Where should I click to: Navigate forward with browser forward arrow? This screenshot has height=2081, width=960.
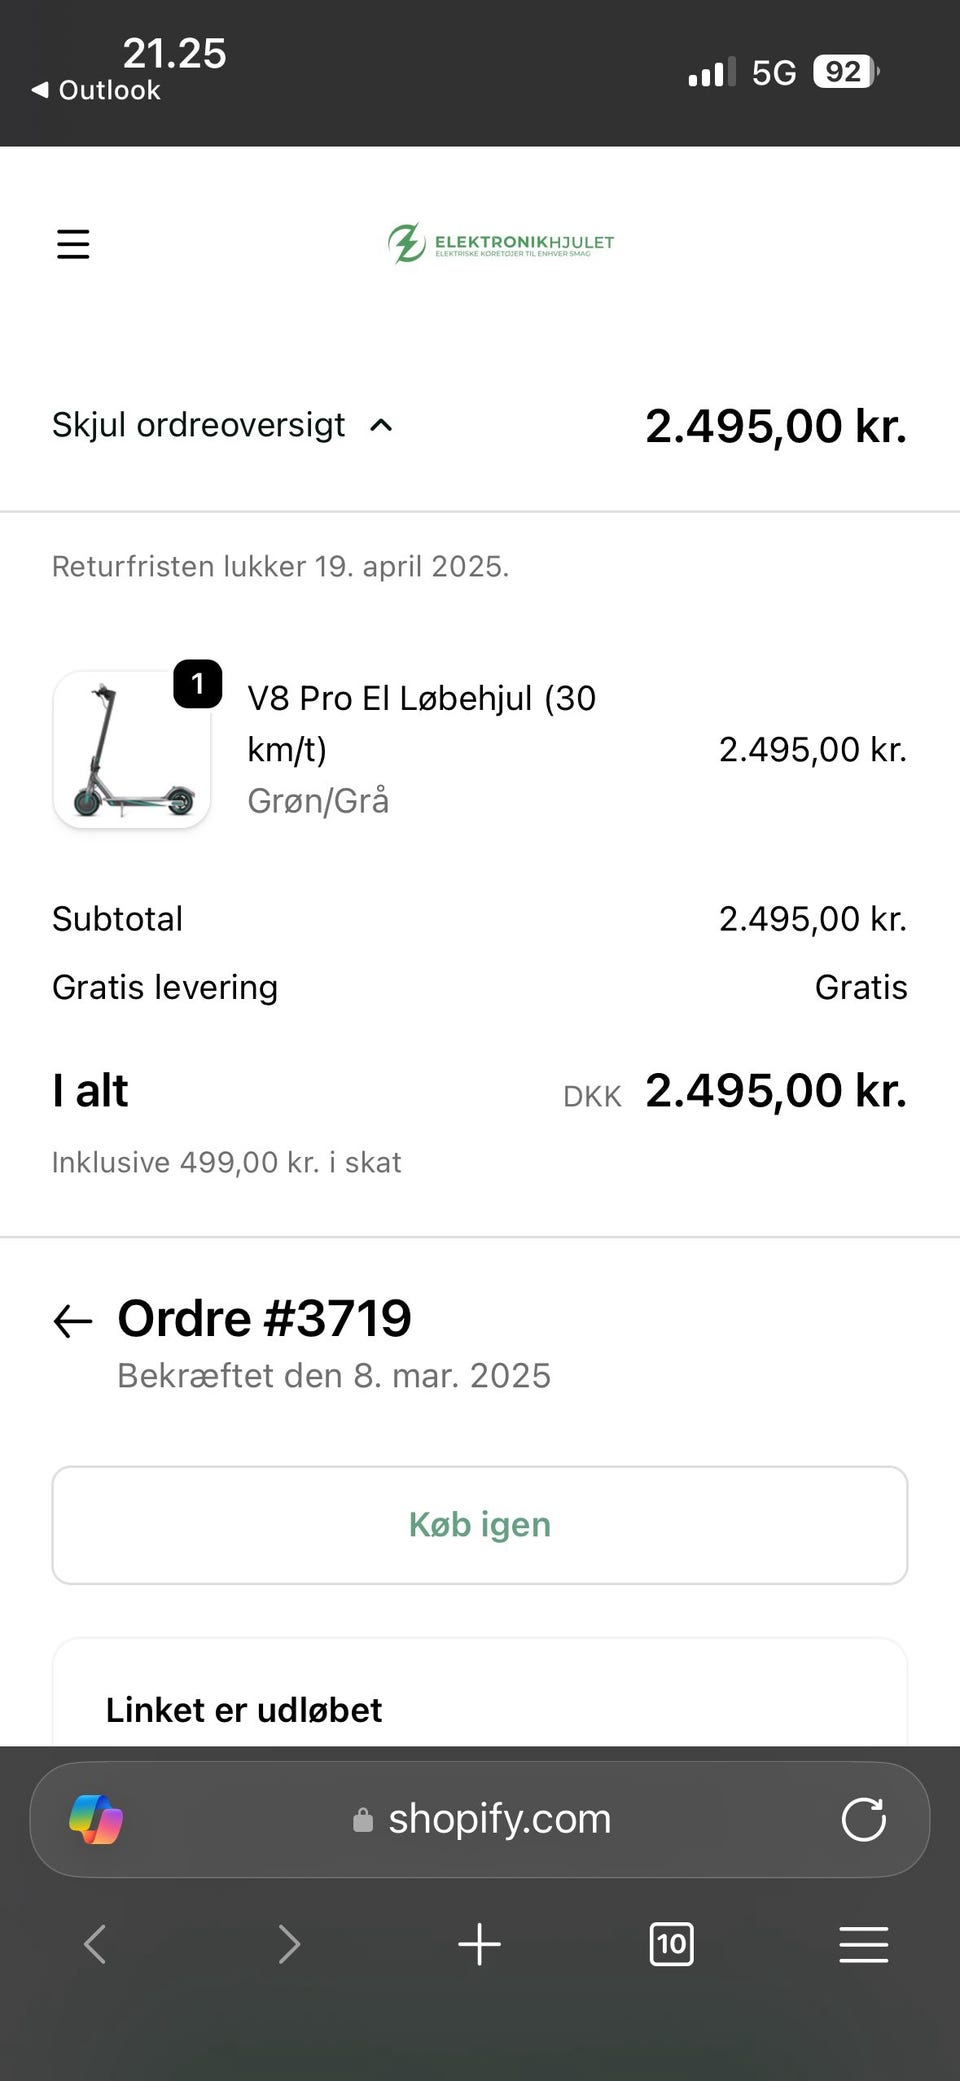tap(288, 1944)
